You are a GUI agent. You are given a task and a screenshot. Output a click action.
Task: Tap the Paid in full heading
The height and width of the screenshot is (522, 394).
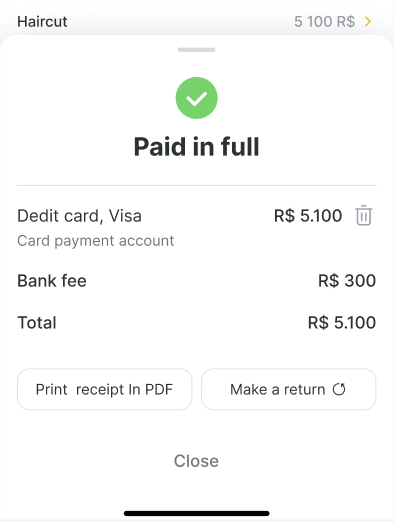pyautogui.click(x=197, y=147)
